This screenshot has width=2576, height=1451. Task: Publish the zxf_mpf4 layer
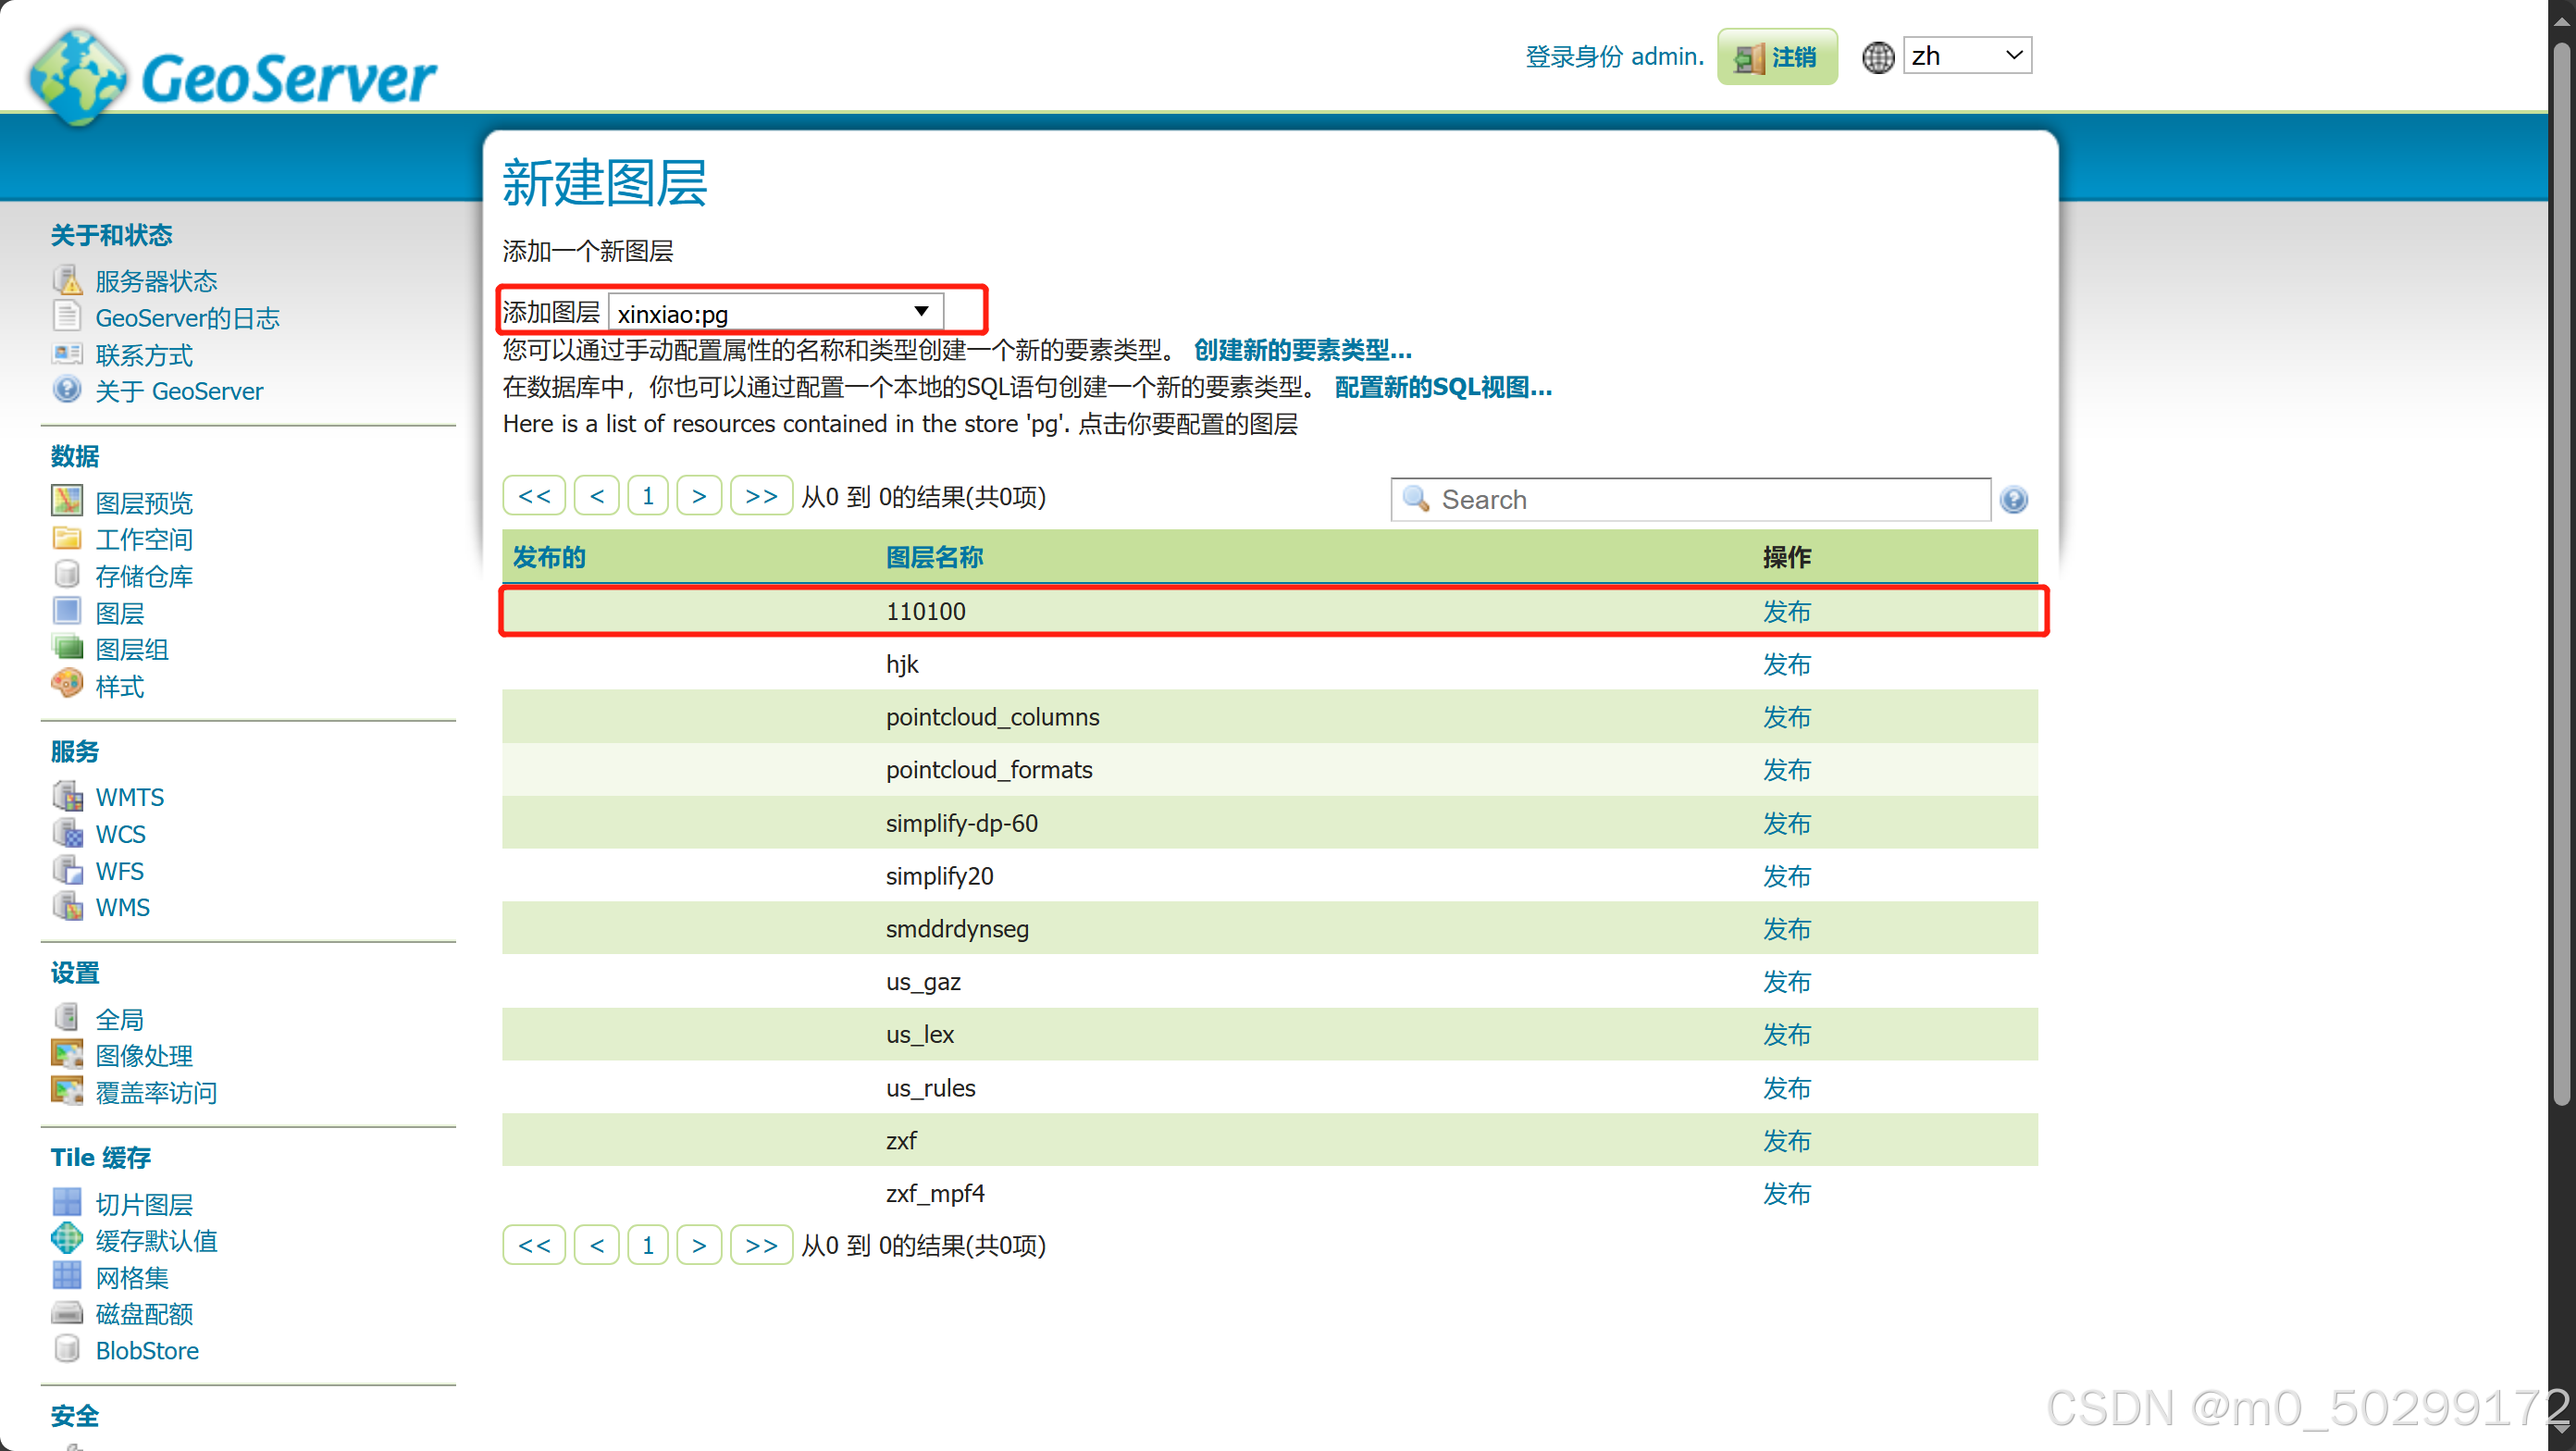(1786, 1193)
